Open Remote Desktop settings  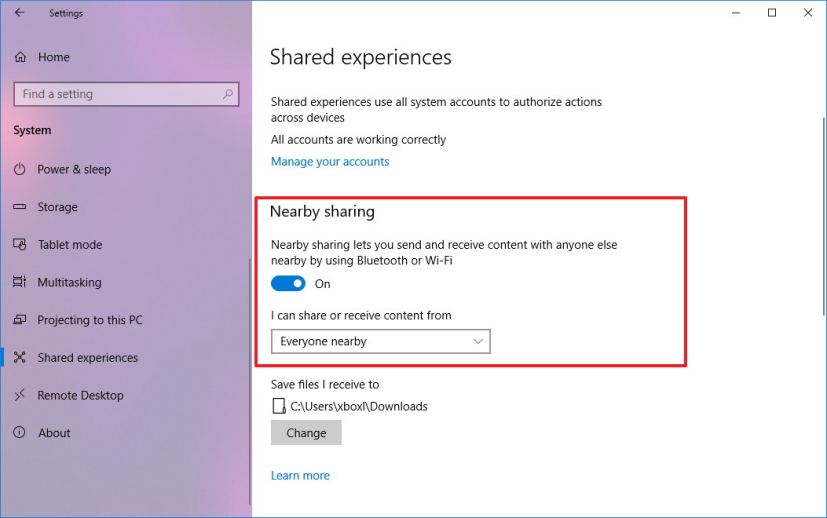pyautogui.click(x=80, y=395)
